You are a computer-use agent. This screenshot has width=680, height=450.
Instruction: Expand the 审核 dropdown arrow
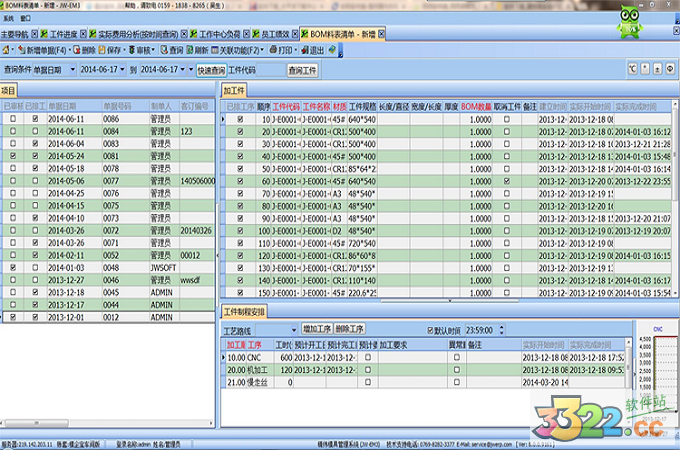[x=153, y=50]
